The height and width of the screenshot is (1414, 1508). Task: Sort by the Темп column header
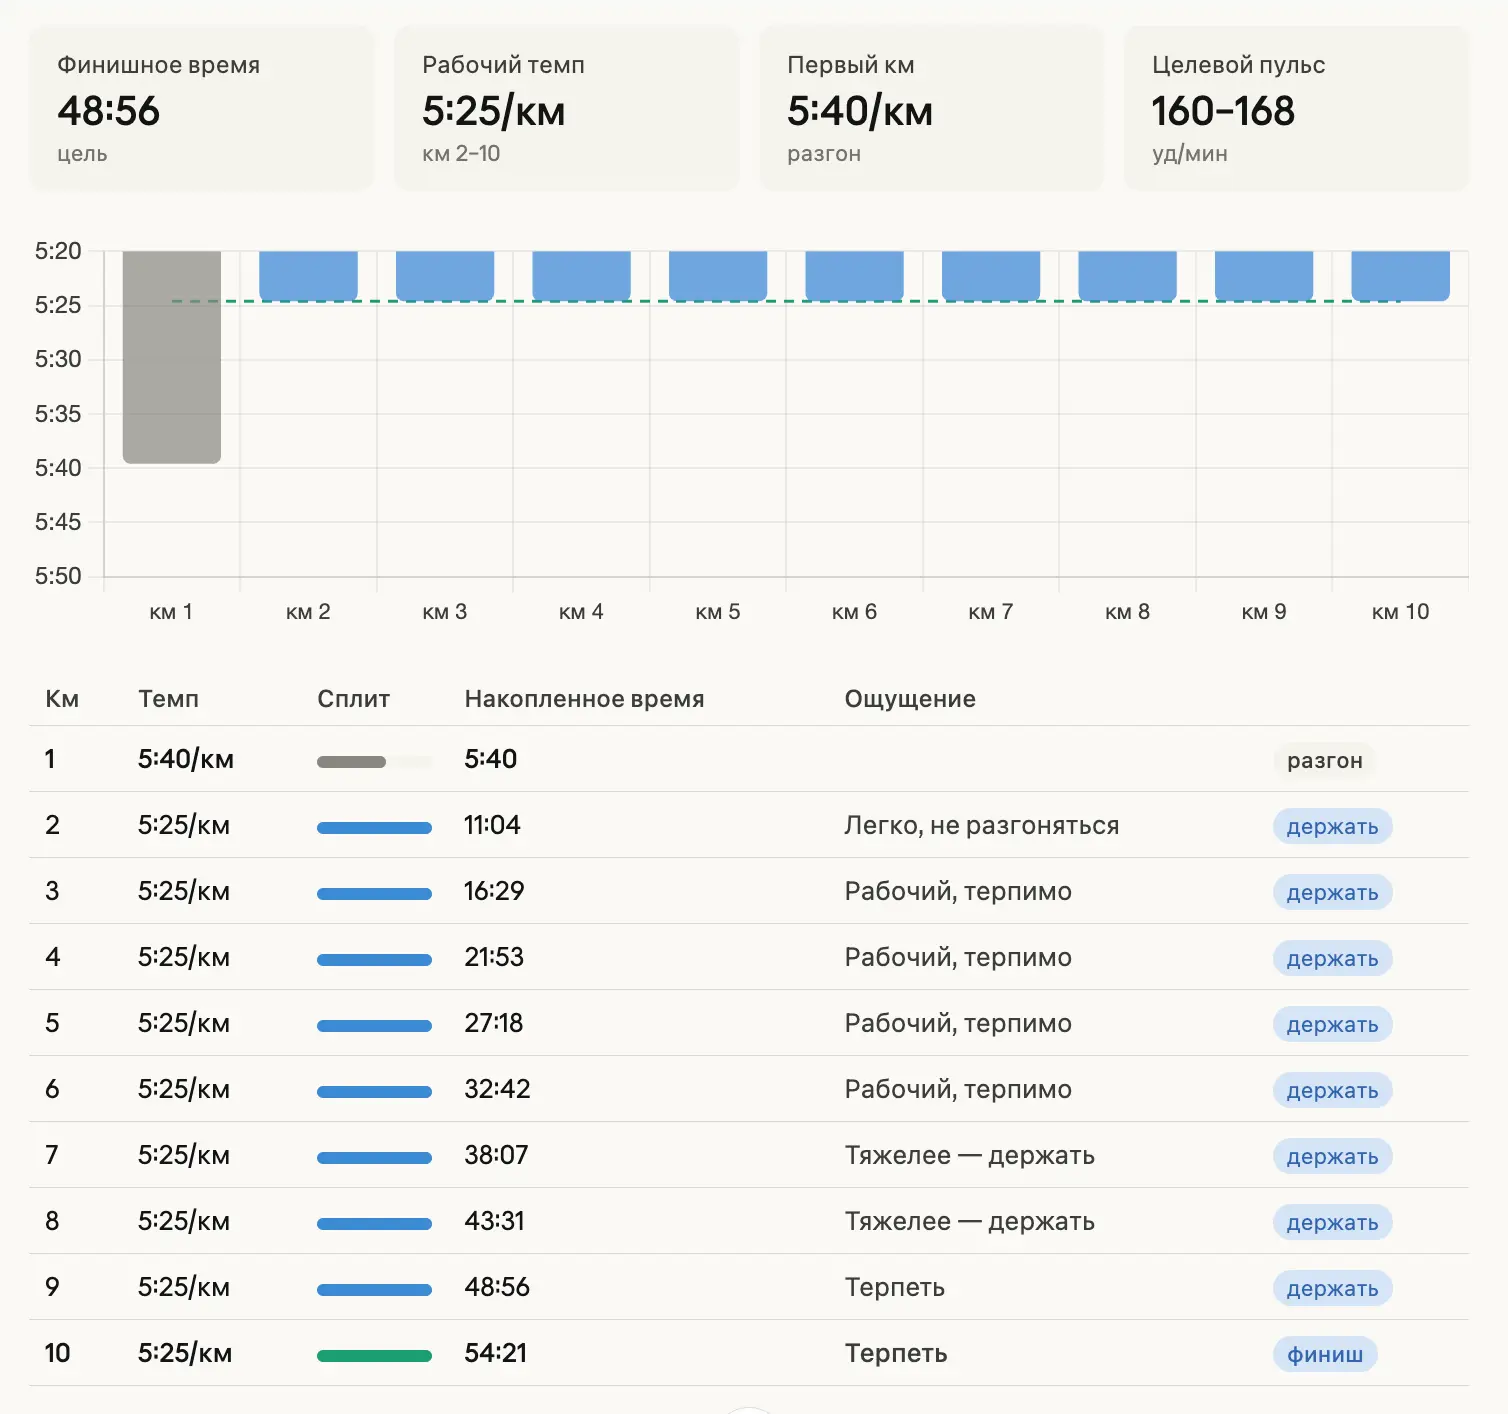168,699
